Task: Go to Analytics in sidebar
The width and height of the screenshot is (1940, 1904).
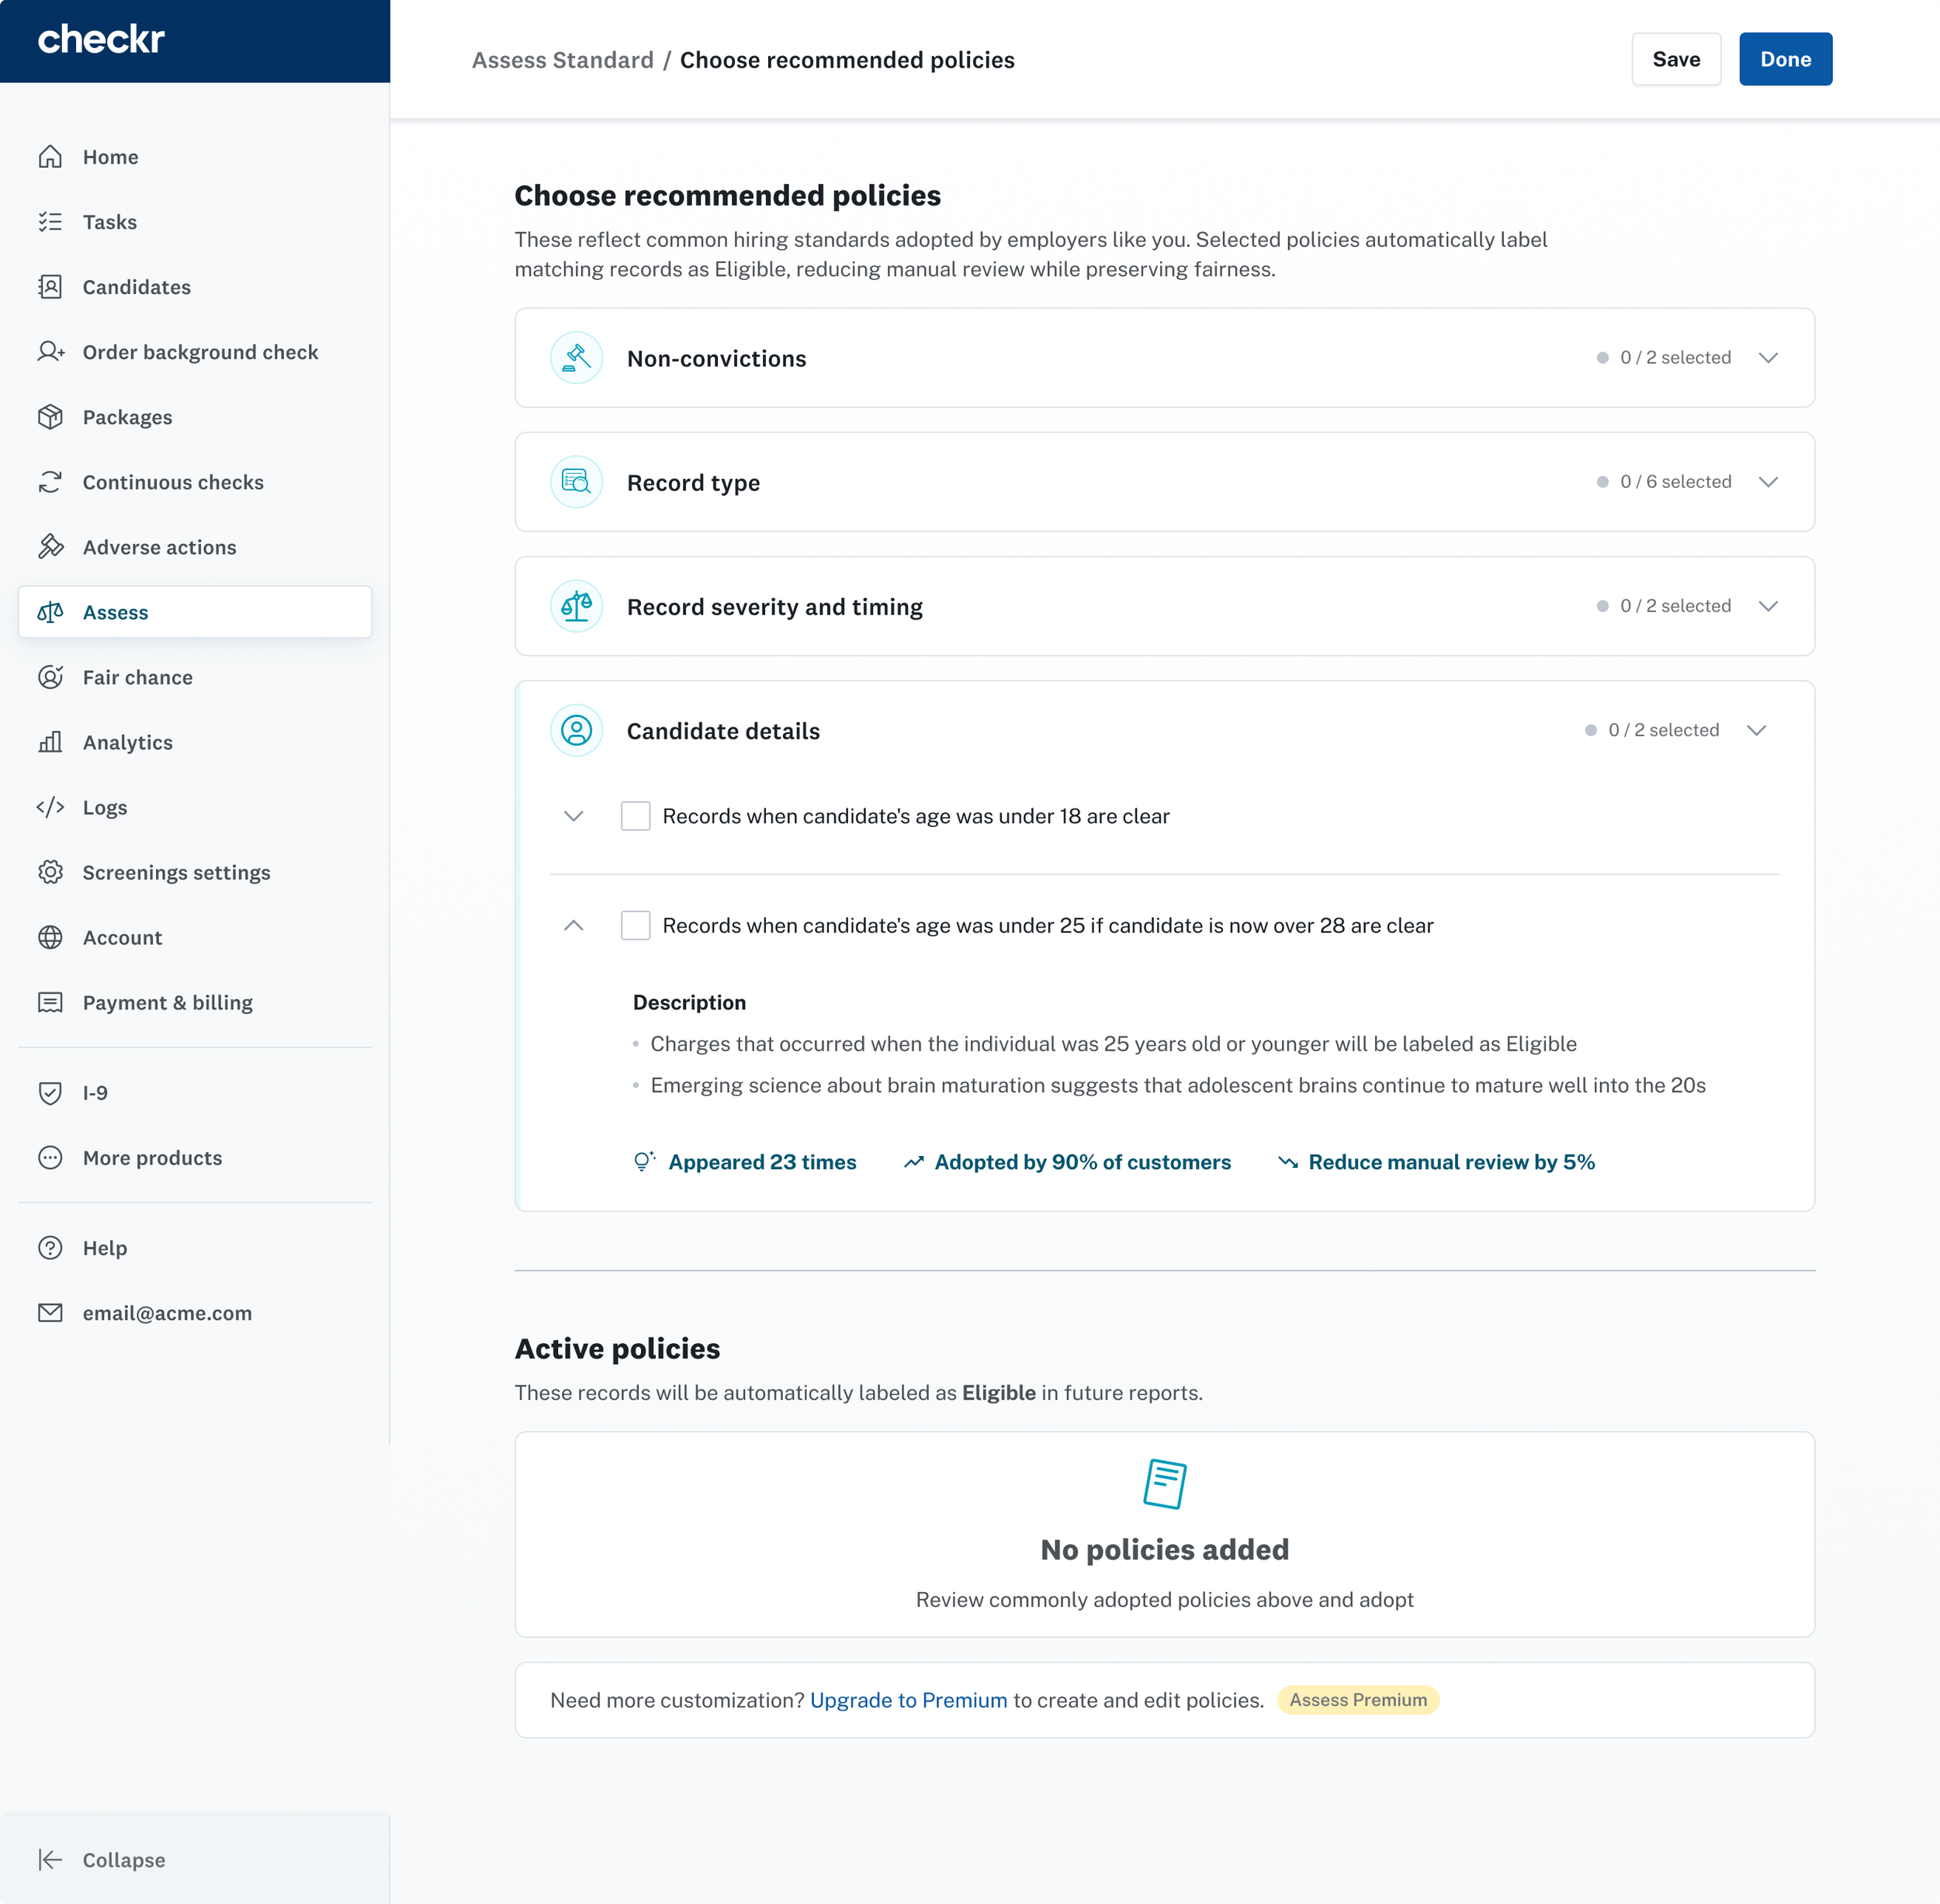Action: coord(127,742)
